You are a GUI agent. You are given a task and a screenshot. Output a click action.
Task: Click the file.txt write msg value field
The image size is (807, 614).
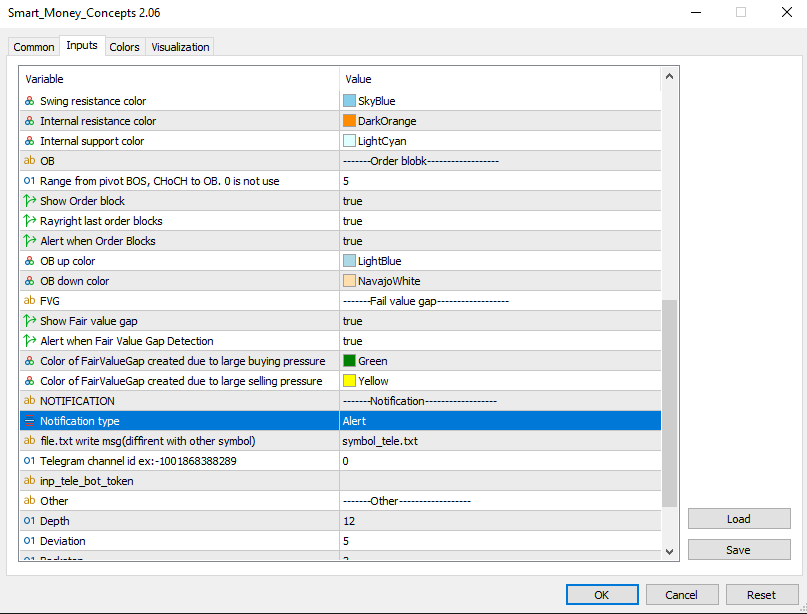click(x=500, y=441)
